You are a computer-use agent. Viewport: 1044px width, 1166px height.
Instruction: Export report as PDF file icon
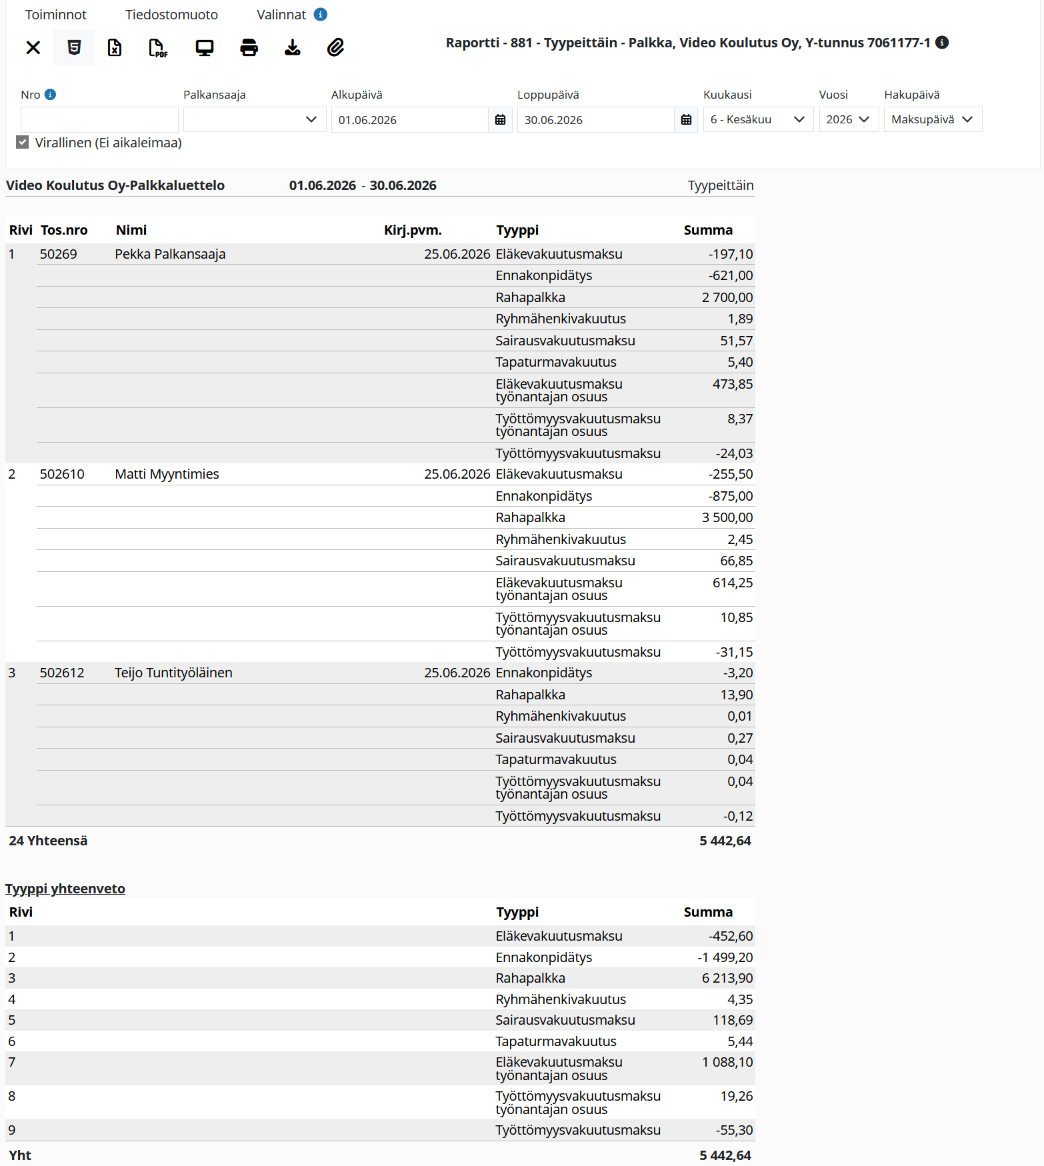pyautogui.click(x=158, y=48)
